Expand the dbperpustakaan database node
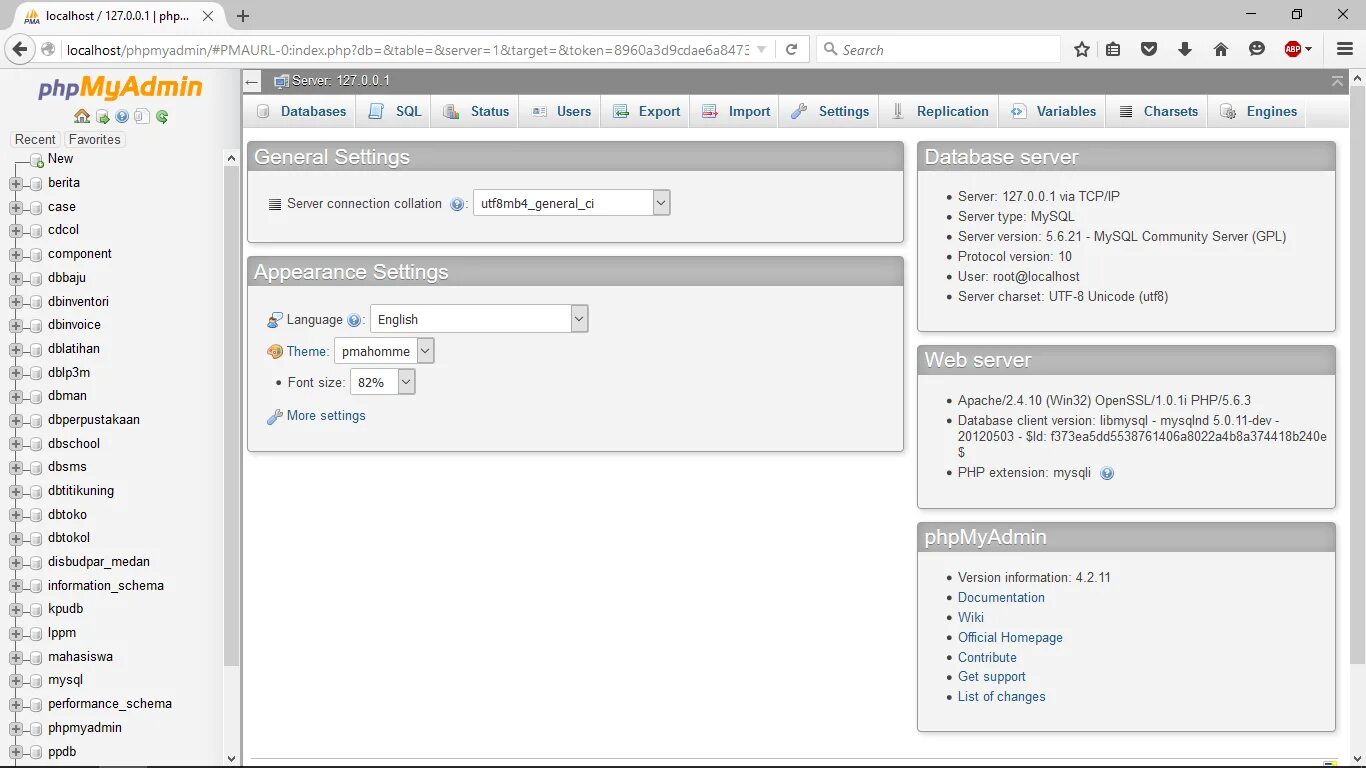Viewport: 1366px width, 768px height. coord(15,420)
